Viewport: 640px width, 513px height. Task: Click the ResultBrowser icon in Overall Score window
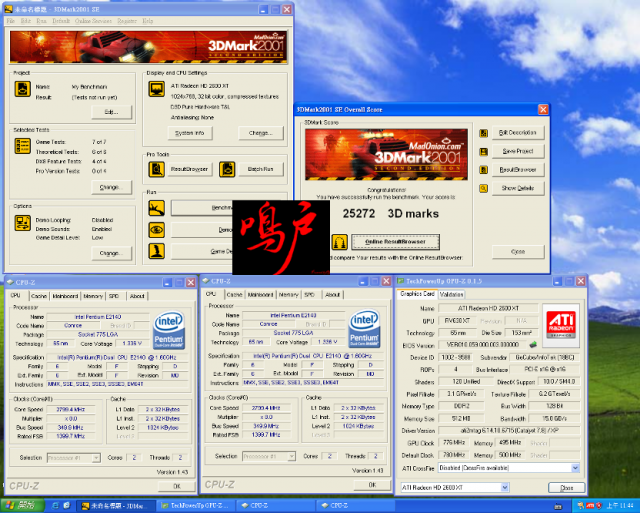(484, 170)
